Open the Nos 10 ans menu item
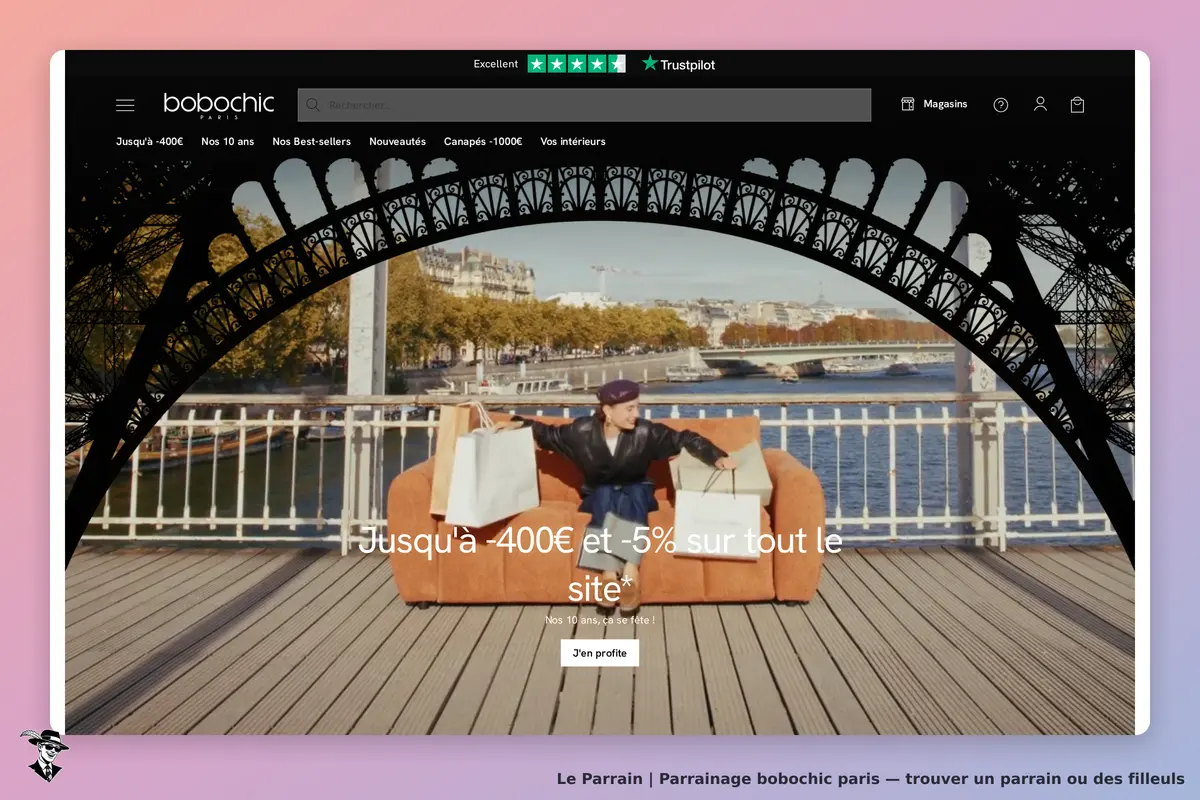The image size is (1200, 800). pyautogui.click(x=227, y=141)
